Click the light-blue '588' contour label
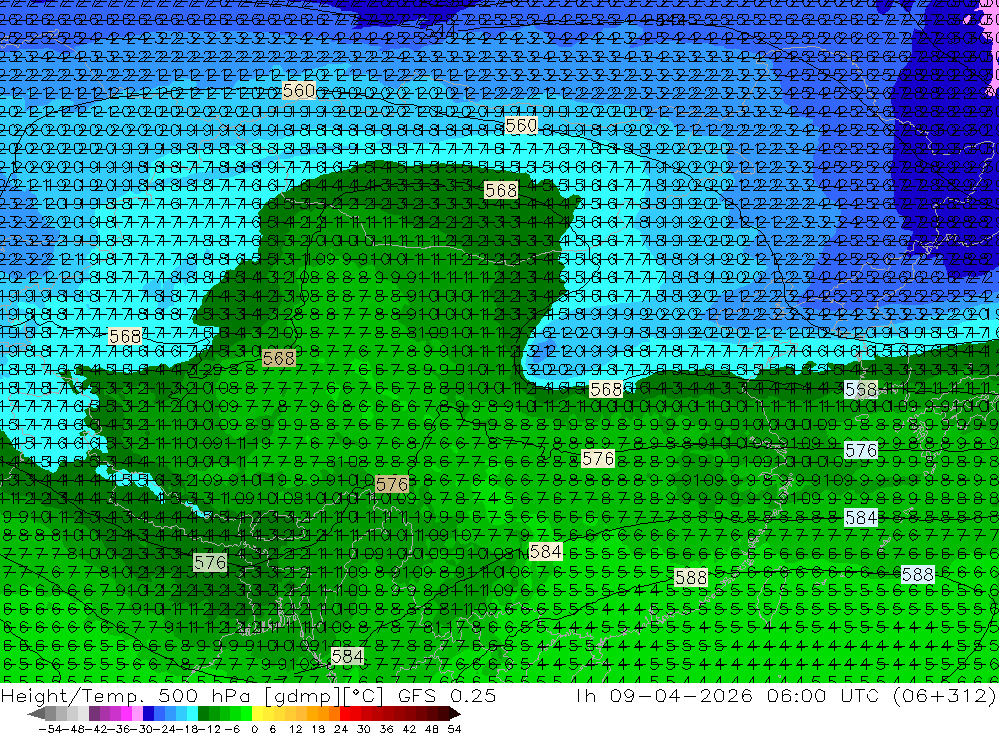This screenshot has height=733, width=1000. (x=918, y=574)
